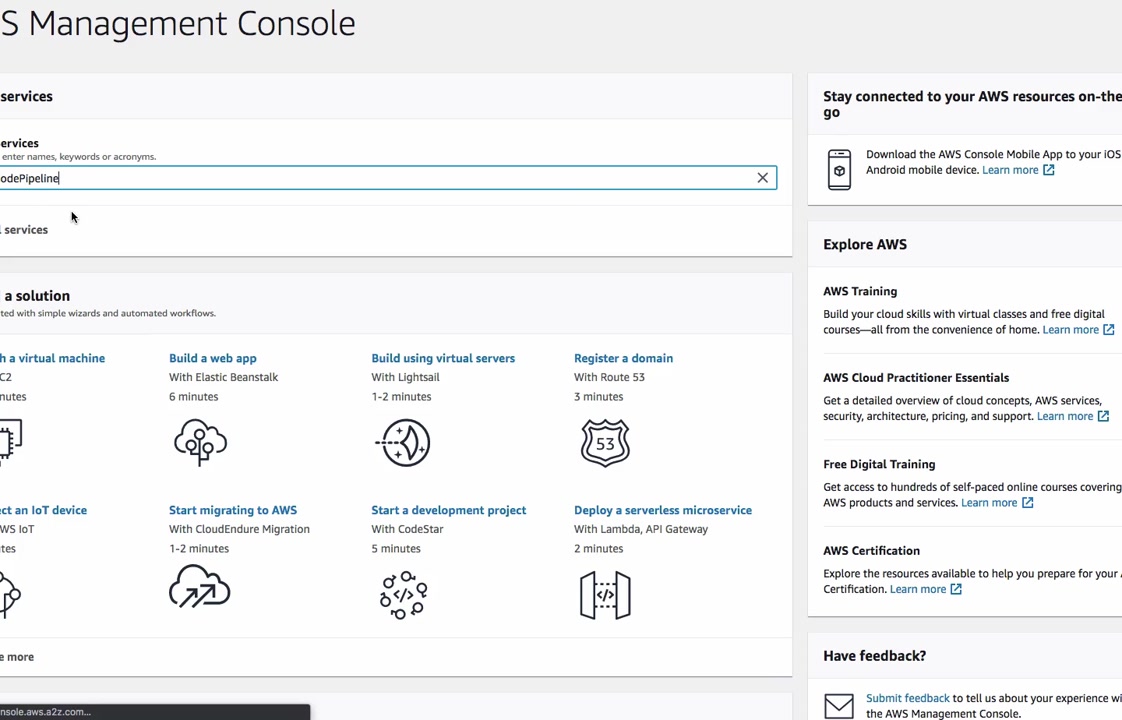Click the Elastic Beanstalk tree cloud icon
Screen dimensions: 1122x720
[x=200, y=442]
